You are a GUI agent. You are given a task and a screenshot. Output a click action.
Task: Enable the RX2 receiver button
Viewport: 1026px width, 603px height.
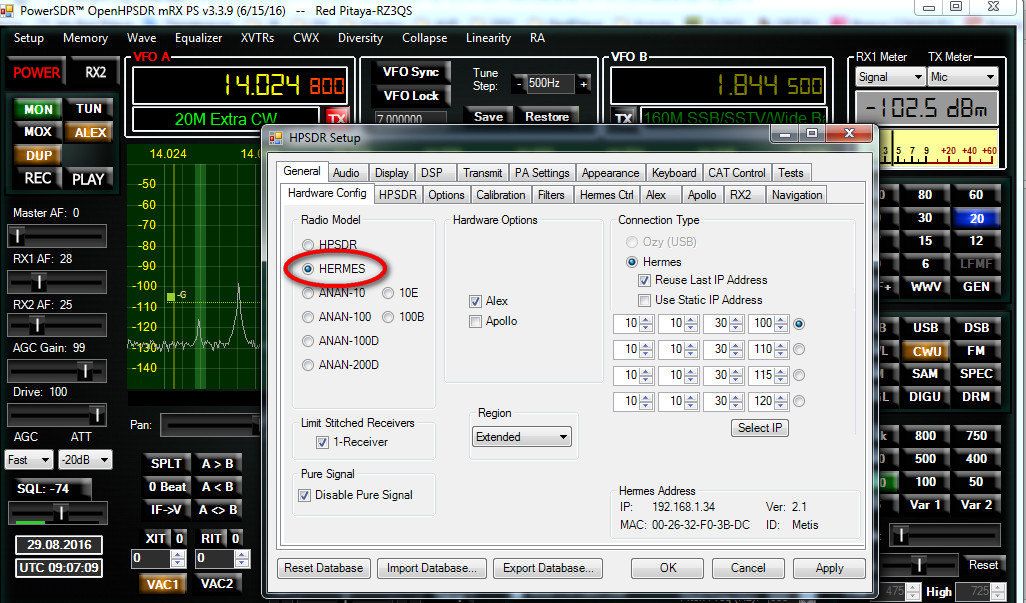point(96,73)
